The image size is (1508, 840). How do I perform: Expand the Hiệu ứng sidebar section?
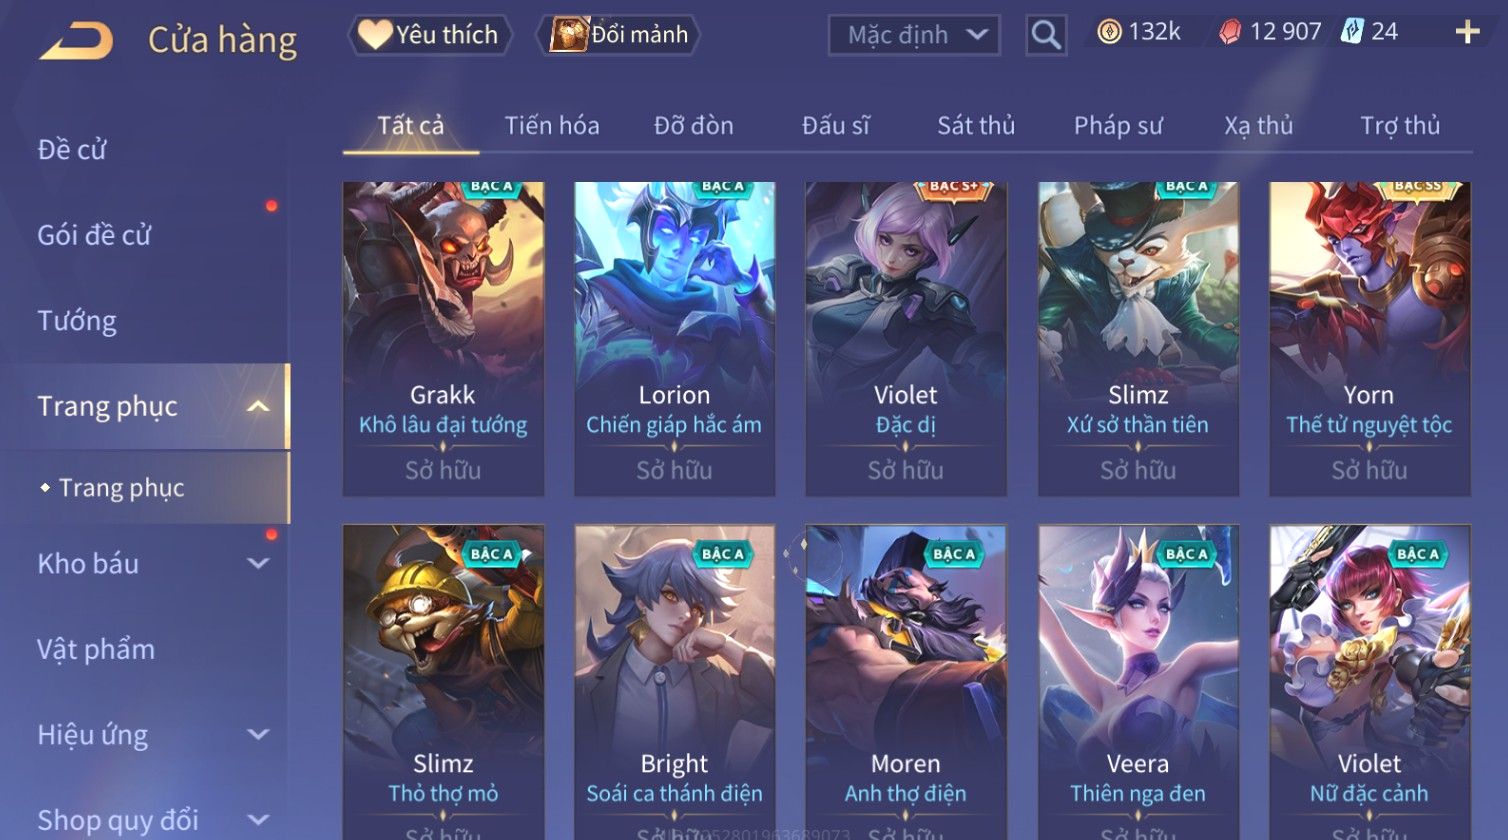[258, 734]
